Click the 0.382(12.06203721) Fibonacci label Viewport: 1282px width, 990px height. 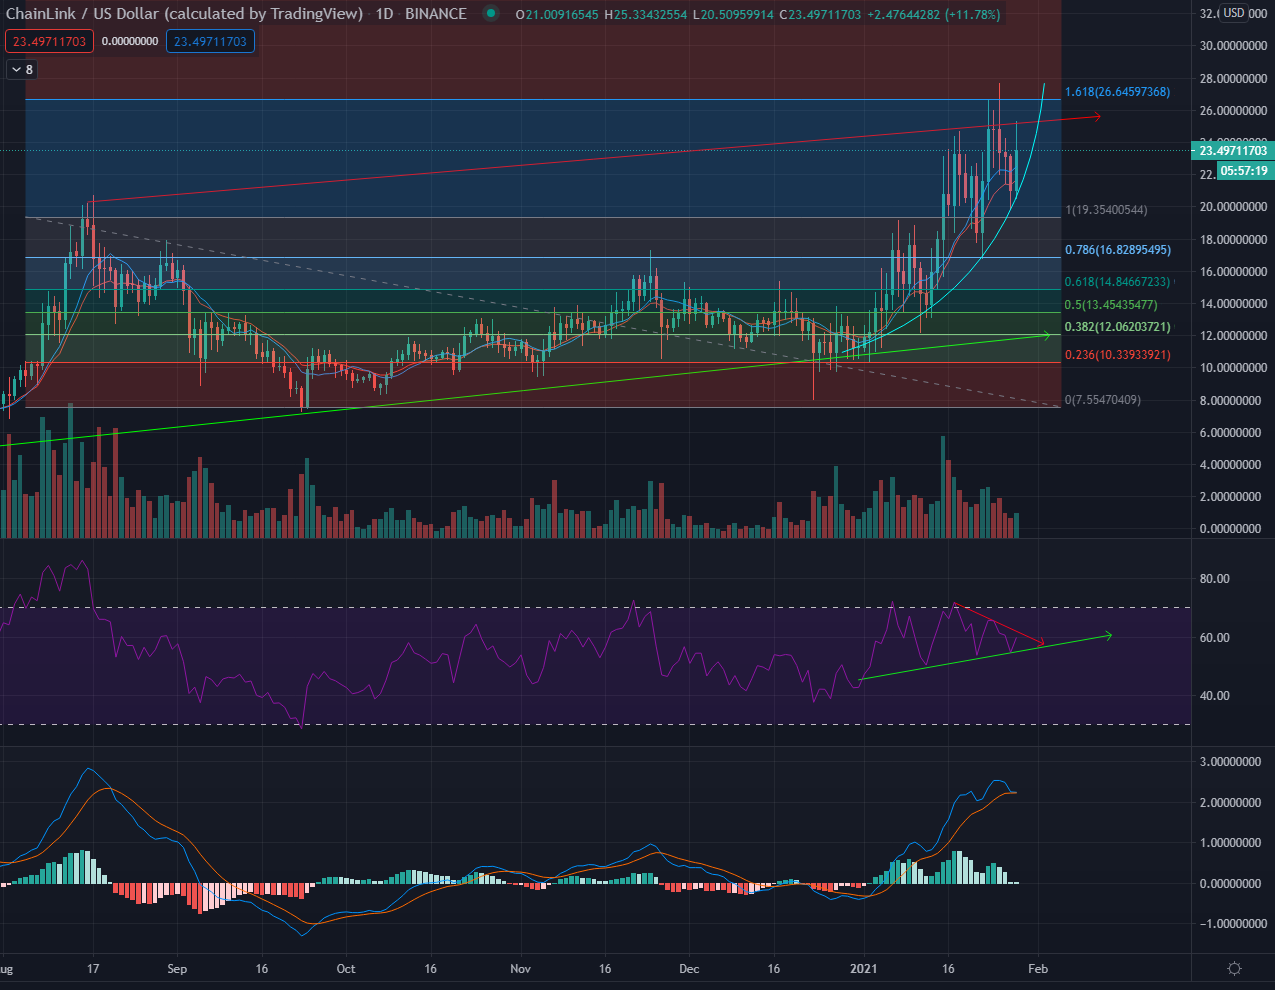1117,327
